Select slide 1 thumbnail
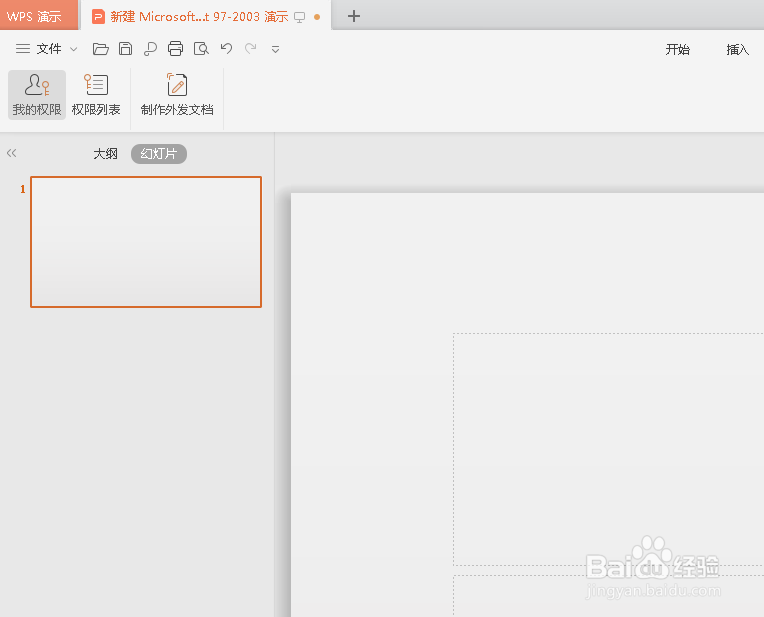Screen dimensions: 764x617 pos(146,242)
